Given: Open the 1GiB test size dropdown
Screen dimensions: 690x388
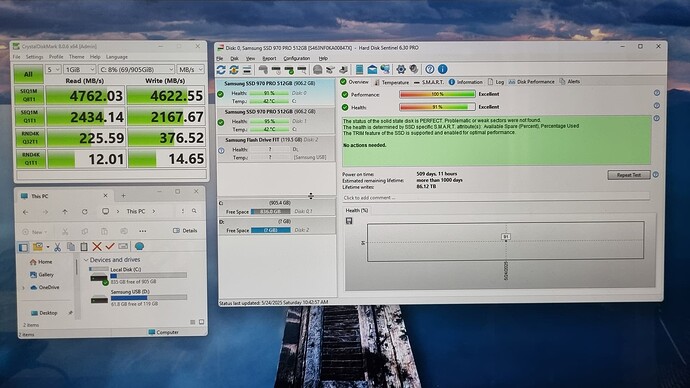Looking at the screenshot, I should (80, 70).
